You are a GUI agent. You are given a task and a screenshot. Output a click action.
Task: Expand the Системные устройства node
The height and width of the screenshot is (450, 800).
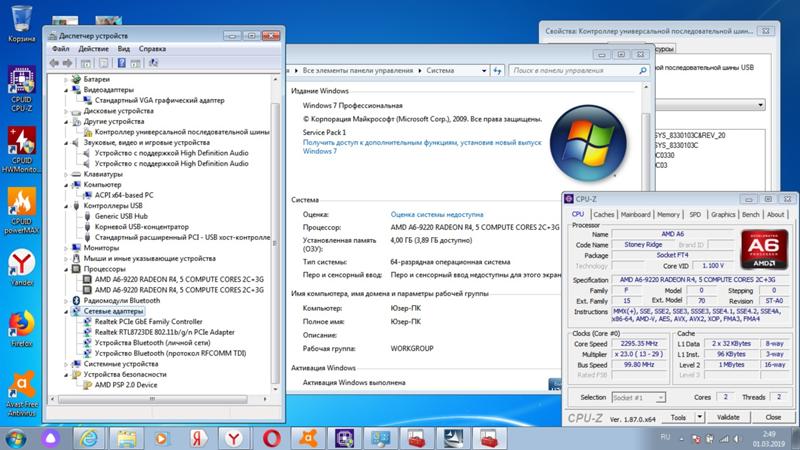click(x=66, y=364)
